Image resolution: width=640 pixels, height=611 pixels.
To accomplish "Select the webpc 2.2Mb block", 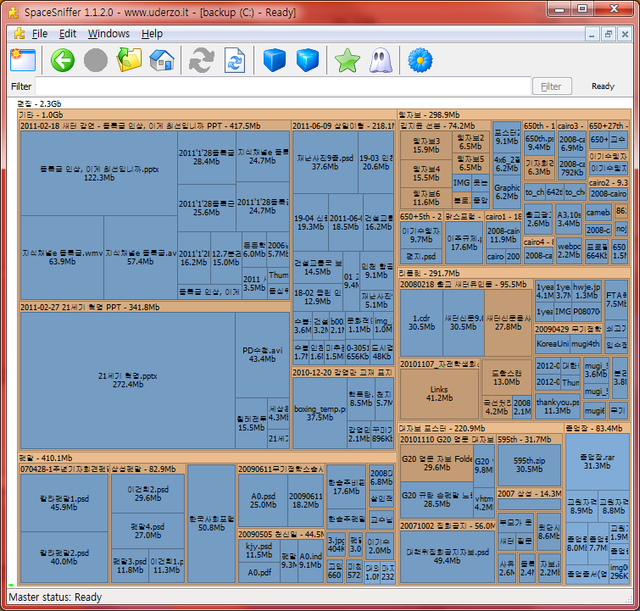I will 569,250.
